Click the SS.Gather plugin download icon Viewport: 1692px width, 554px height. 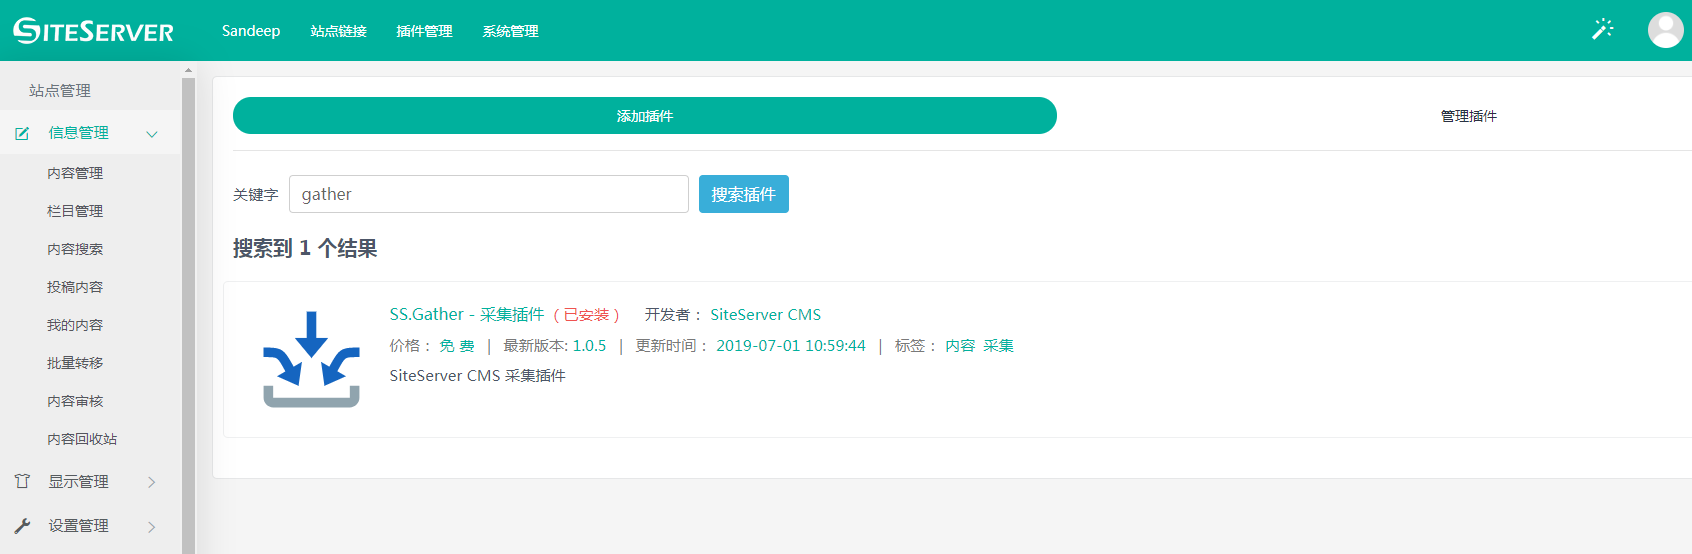click(x=311, y=359)
